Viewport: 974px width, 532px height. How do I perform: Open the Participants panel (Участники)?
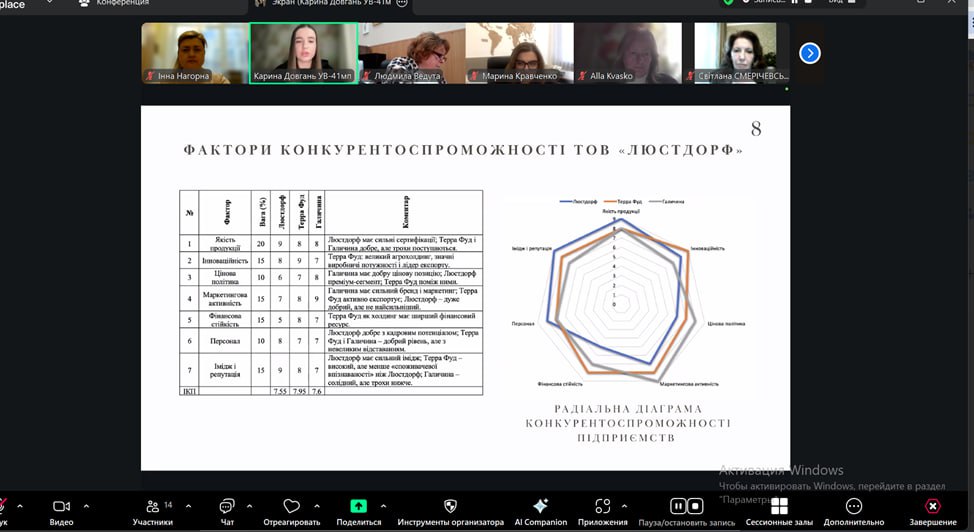tap(152, 507)
